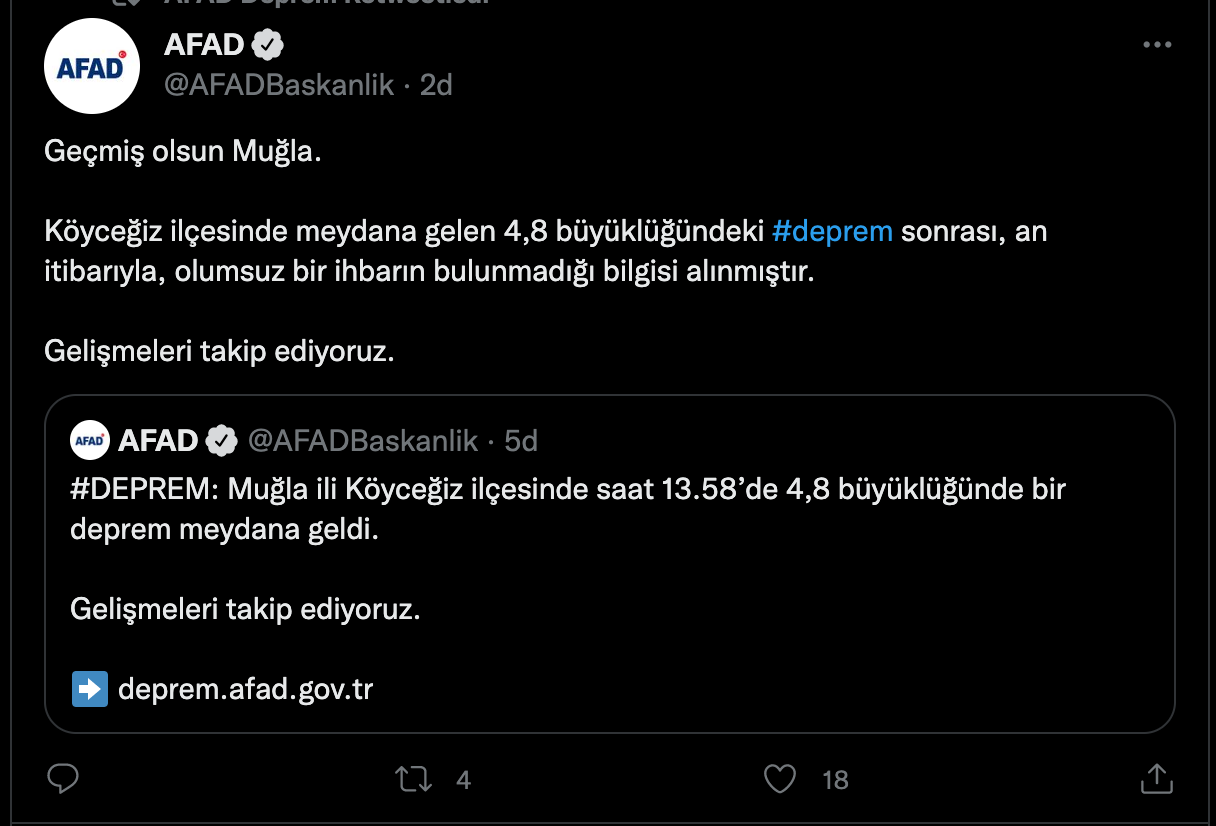Like the tweet with heart icon

point(779,779)
